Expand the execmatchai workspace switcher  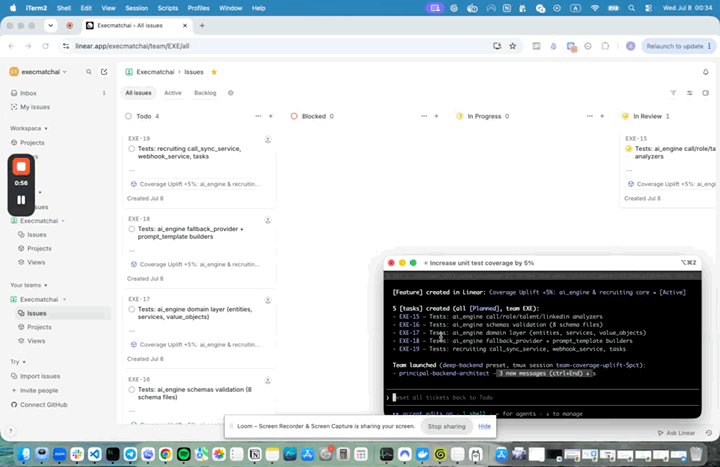click(39, 72)
